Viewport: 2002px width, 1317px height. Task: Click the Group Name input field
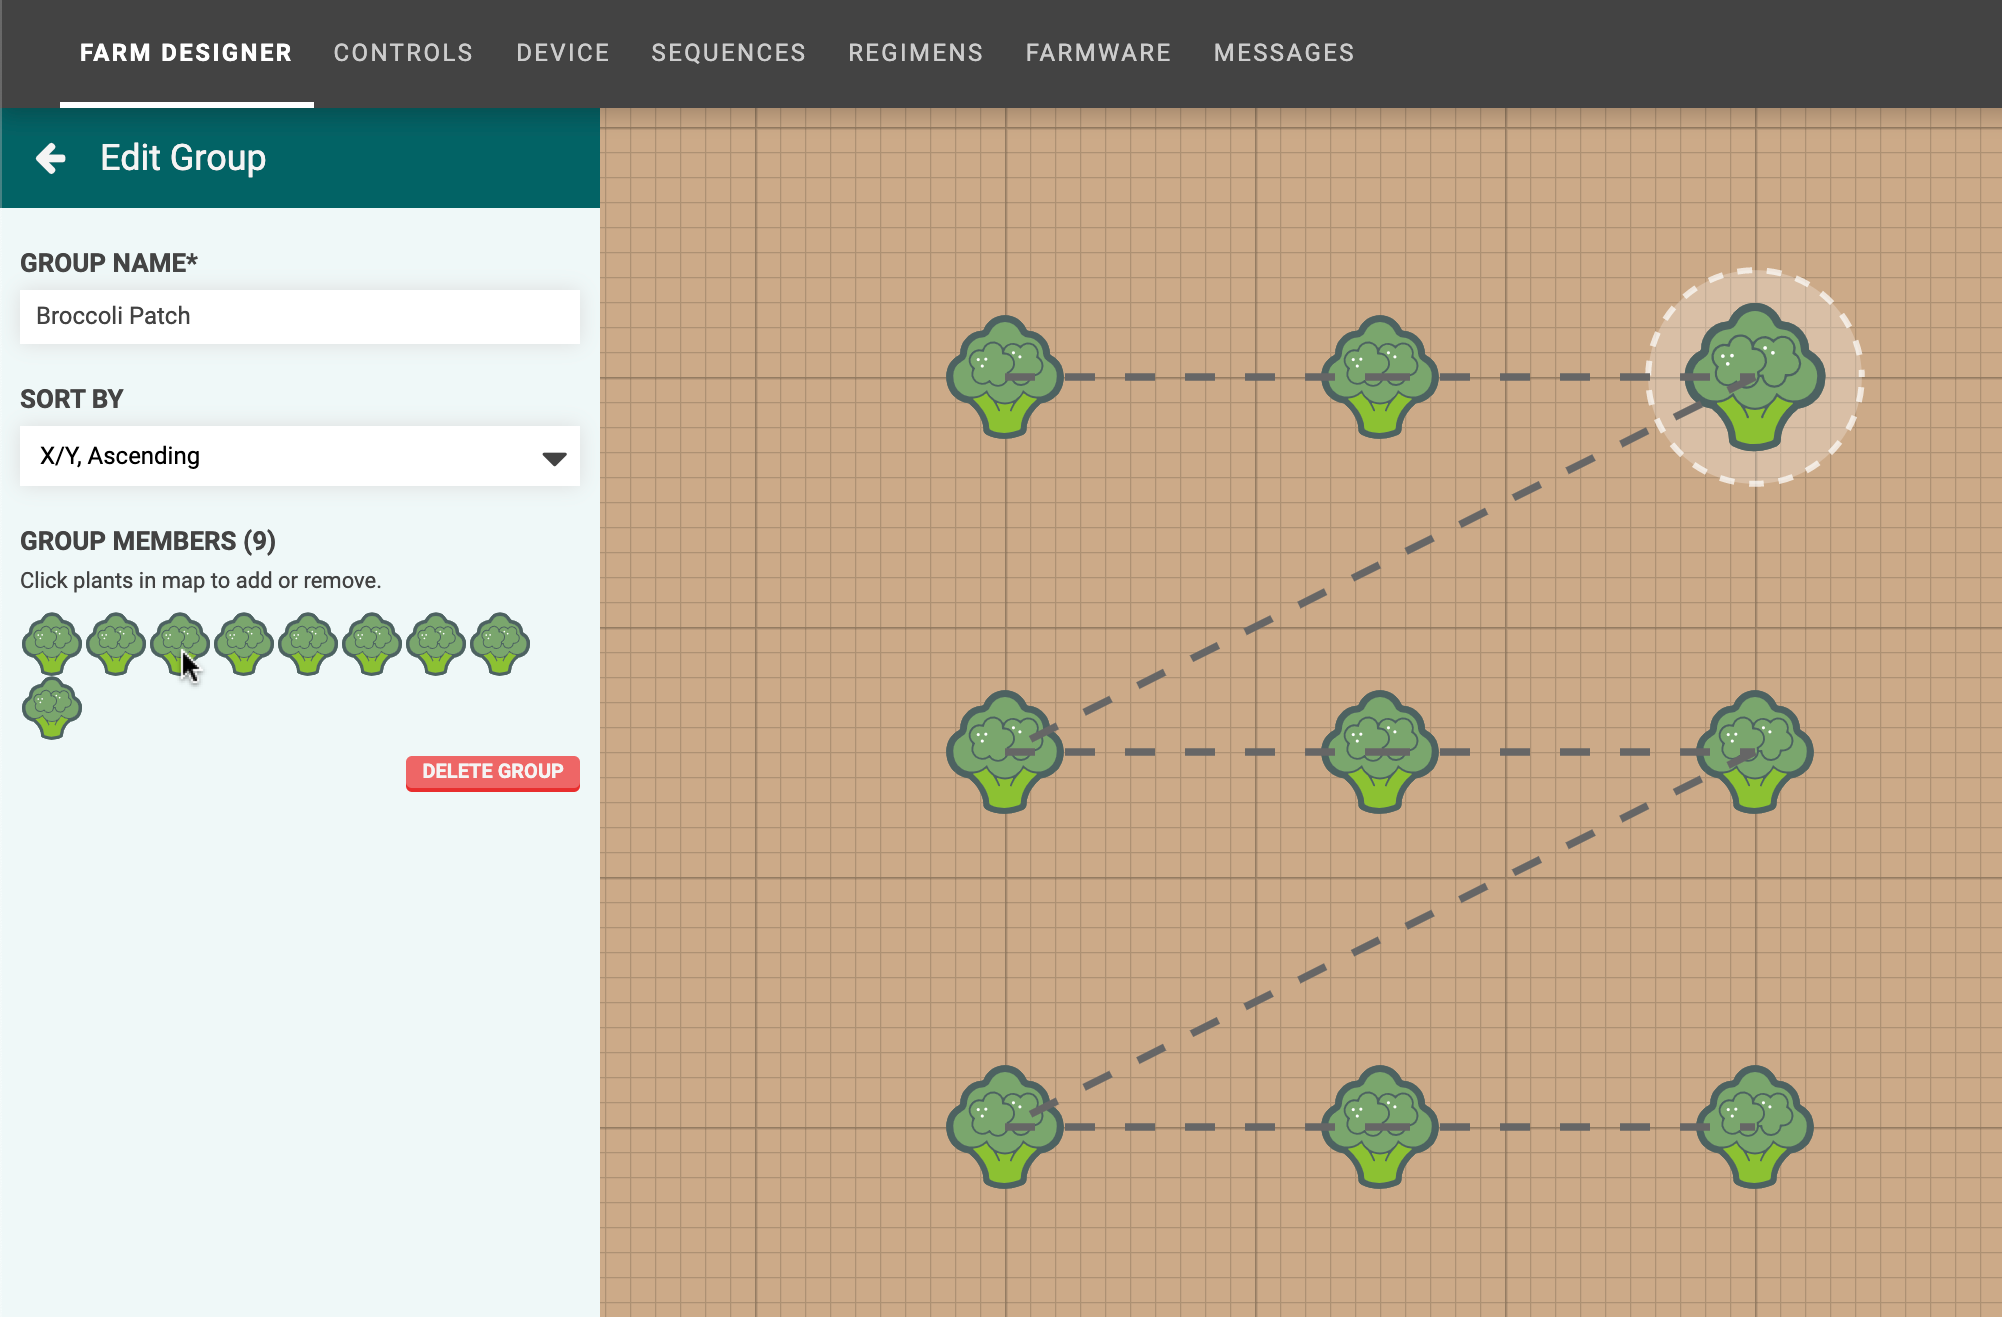[299, 316]
